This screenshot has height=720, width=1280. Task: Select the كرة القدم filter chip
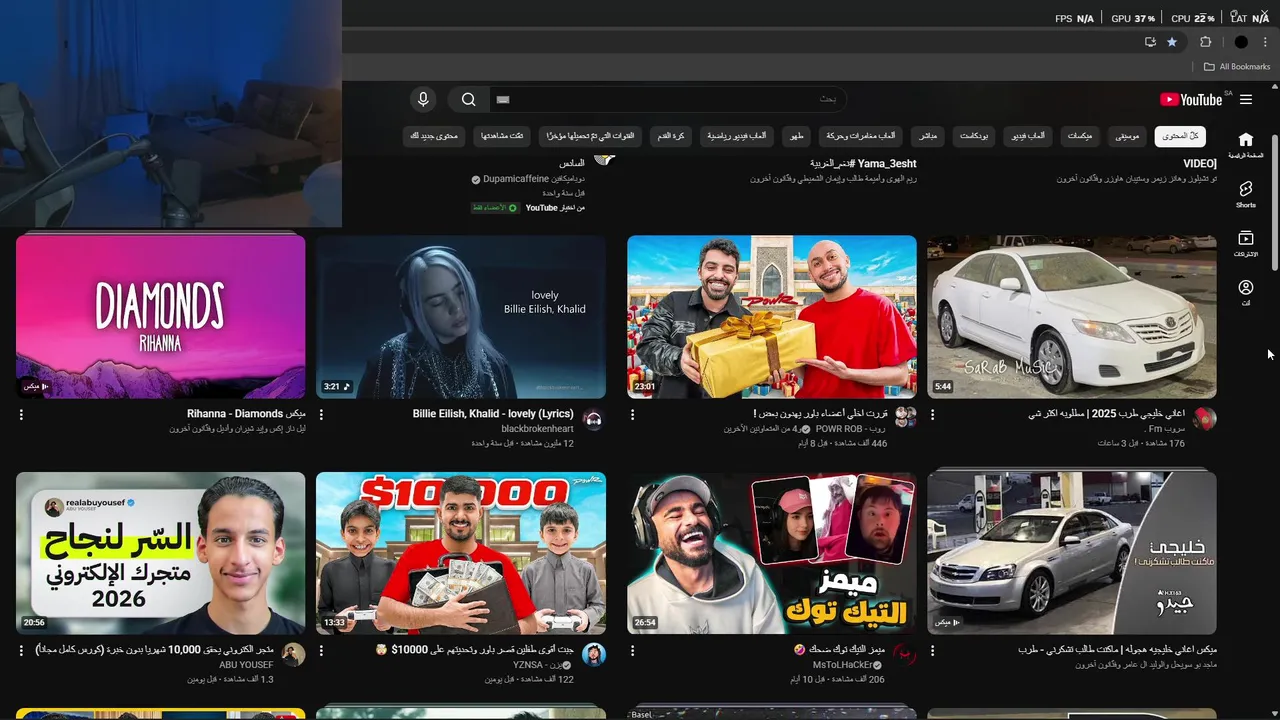[670, 136]
